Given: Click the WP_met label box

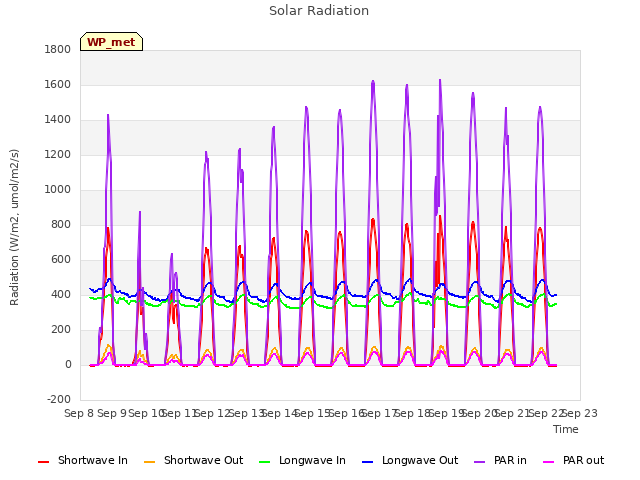Looking at the screenshot, I should click(111, 42).
